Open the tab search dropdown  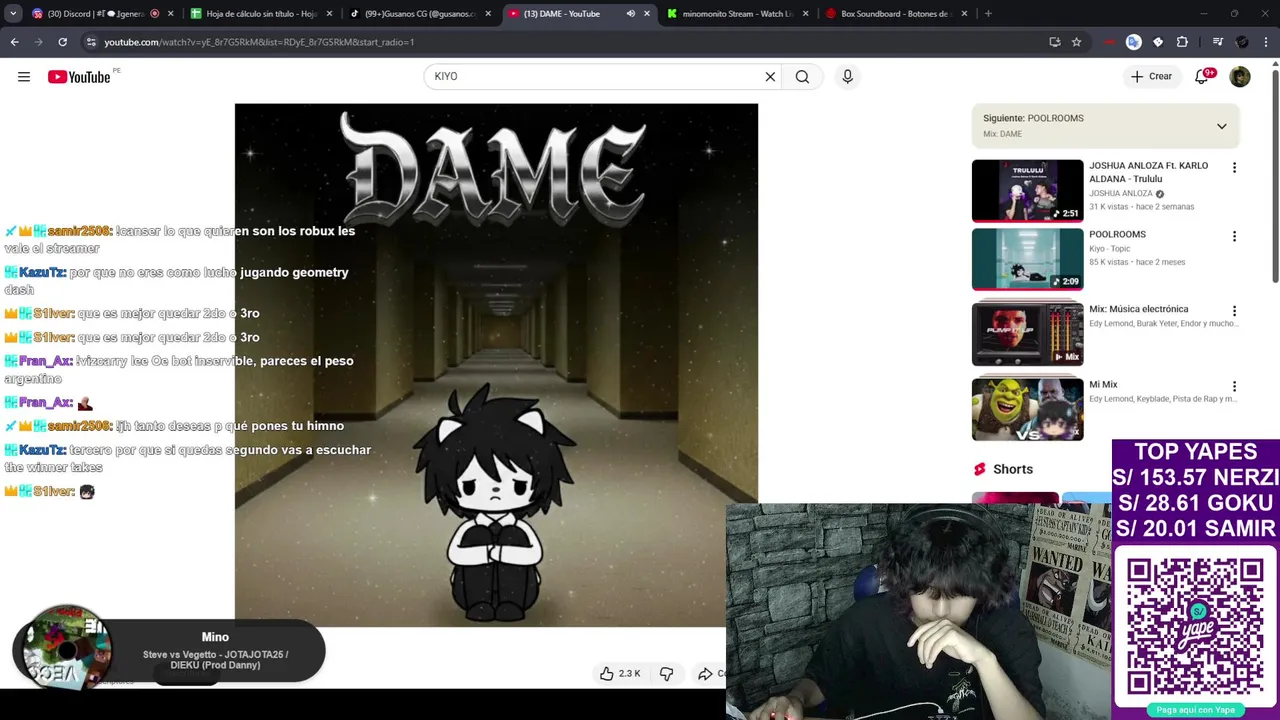coord(13,14)
